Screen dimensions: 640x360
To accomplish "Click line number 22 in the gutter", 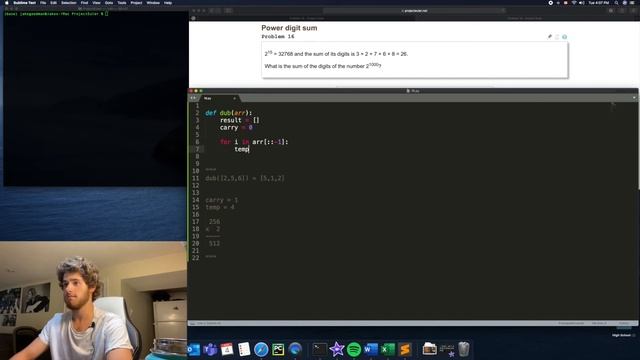I will [196, 258].
